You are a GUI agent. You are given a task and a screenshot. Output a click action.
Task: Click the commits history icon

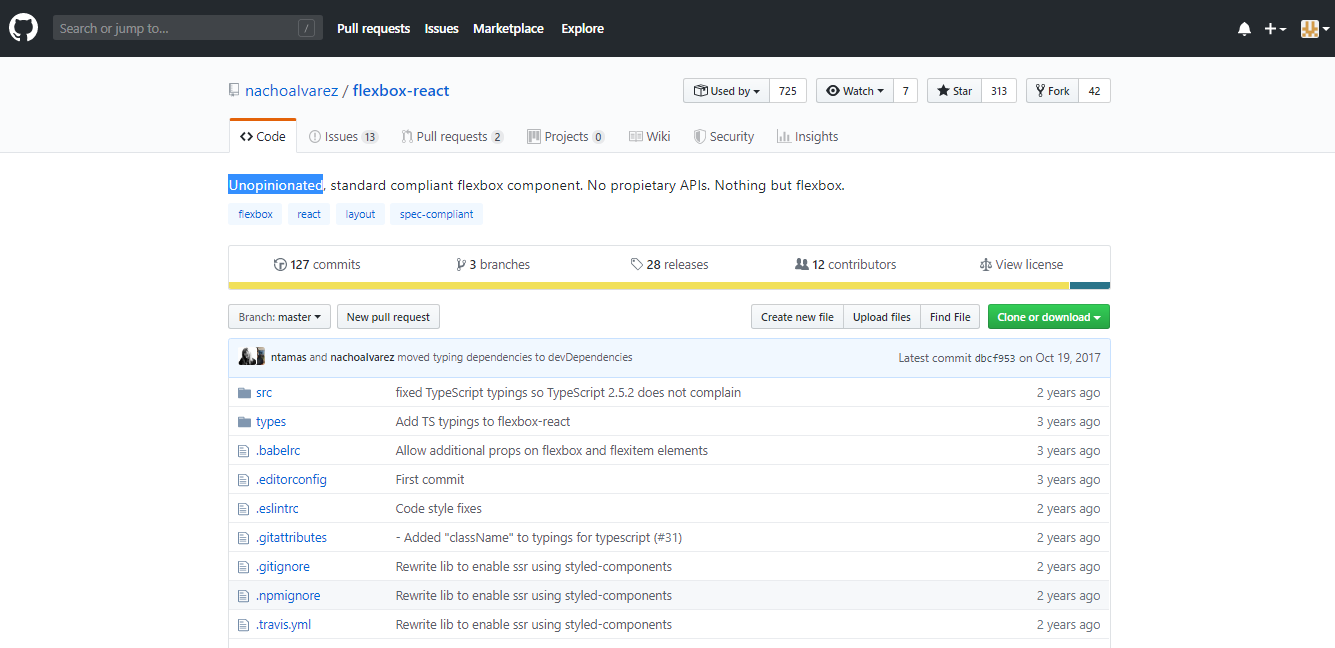(280, 265)
